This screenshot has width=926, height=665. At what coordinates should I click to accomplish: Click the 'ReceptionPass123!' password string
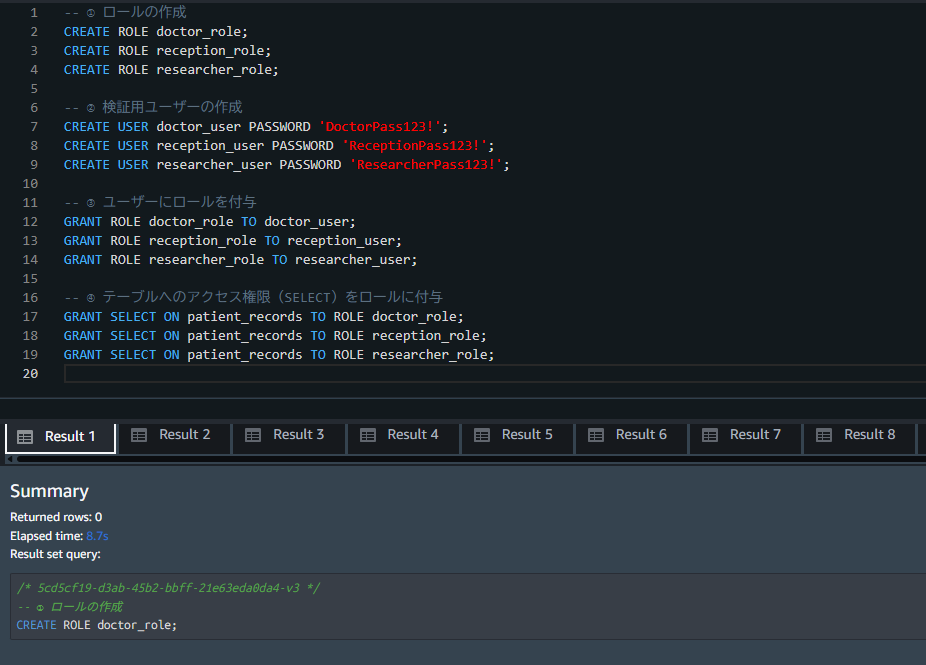coord(415,146)
